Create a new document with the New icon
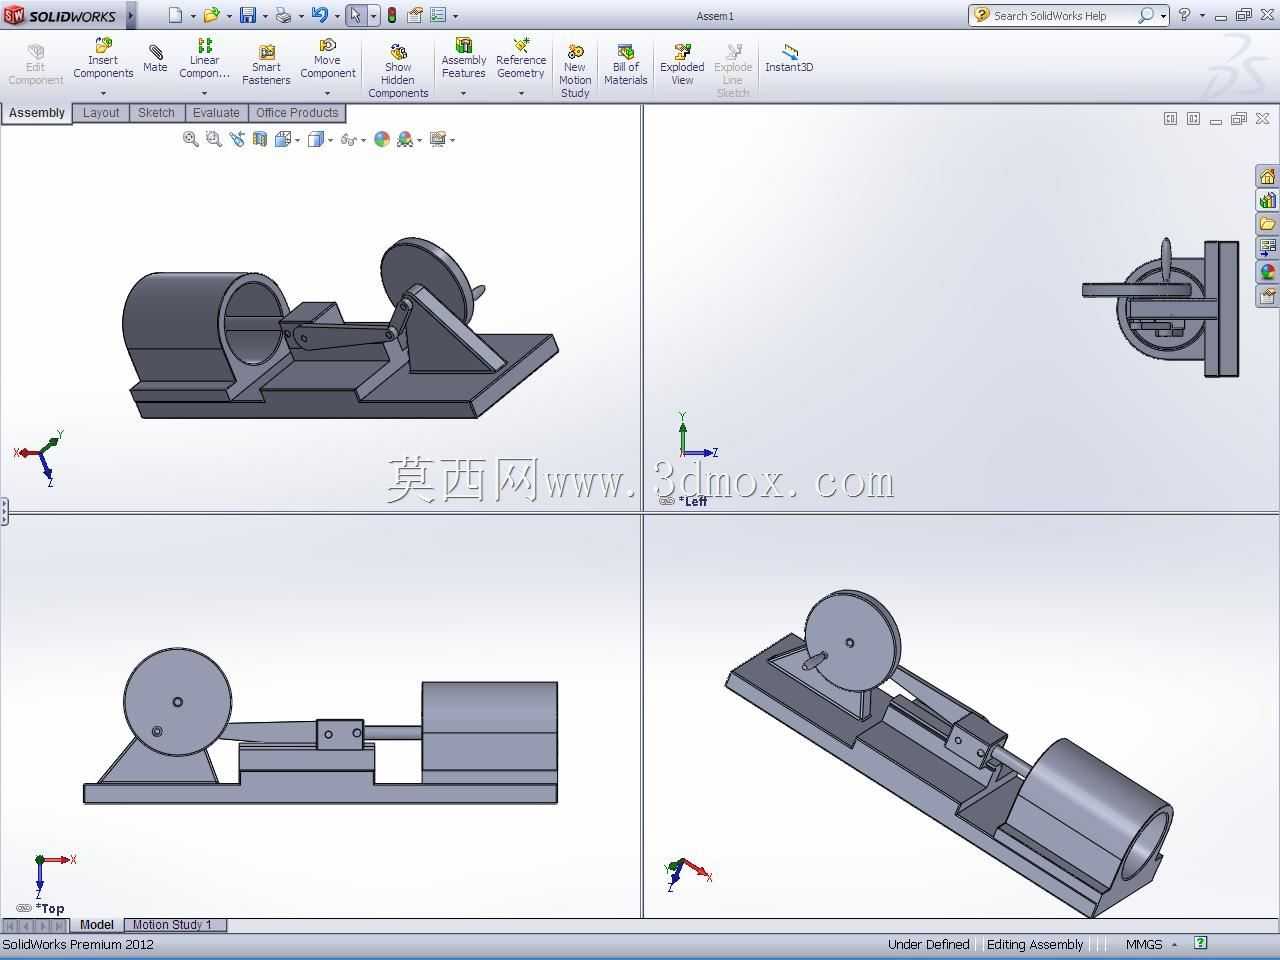1280x960 pixels. point(176,15)
